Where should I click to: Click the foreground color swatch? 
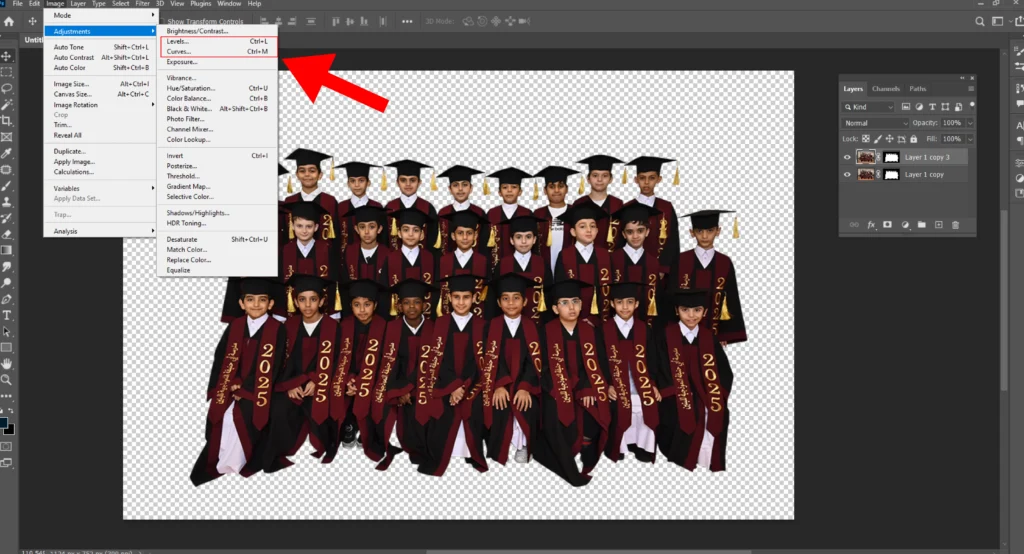[x=5, y=424]
